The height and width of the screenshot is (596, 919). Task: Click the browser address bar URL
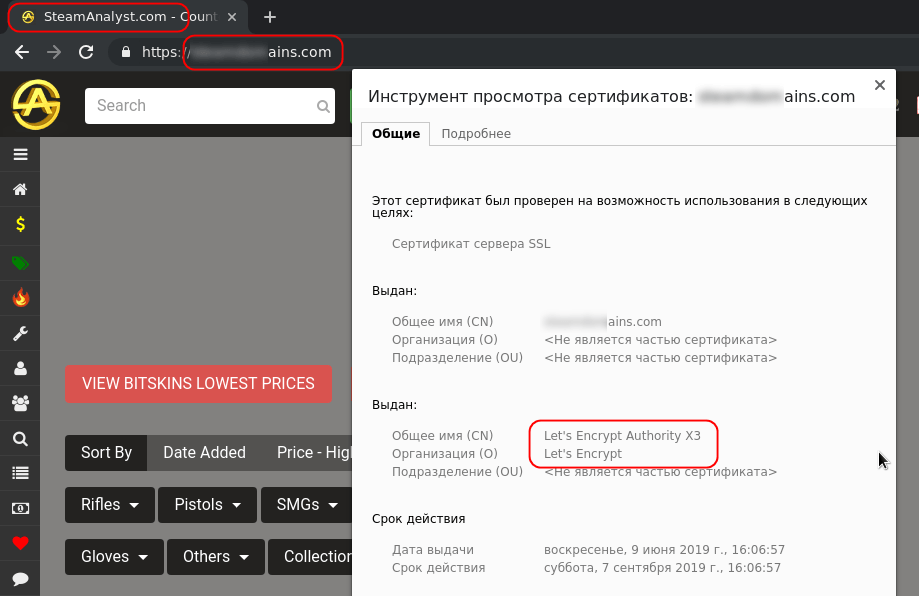236,52
